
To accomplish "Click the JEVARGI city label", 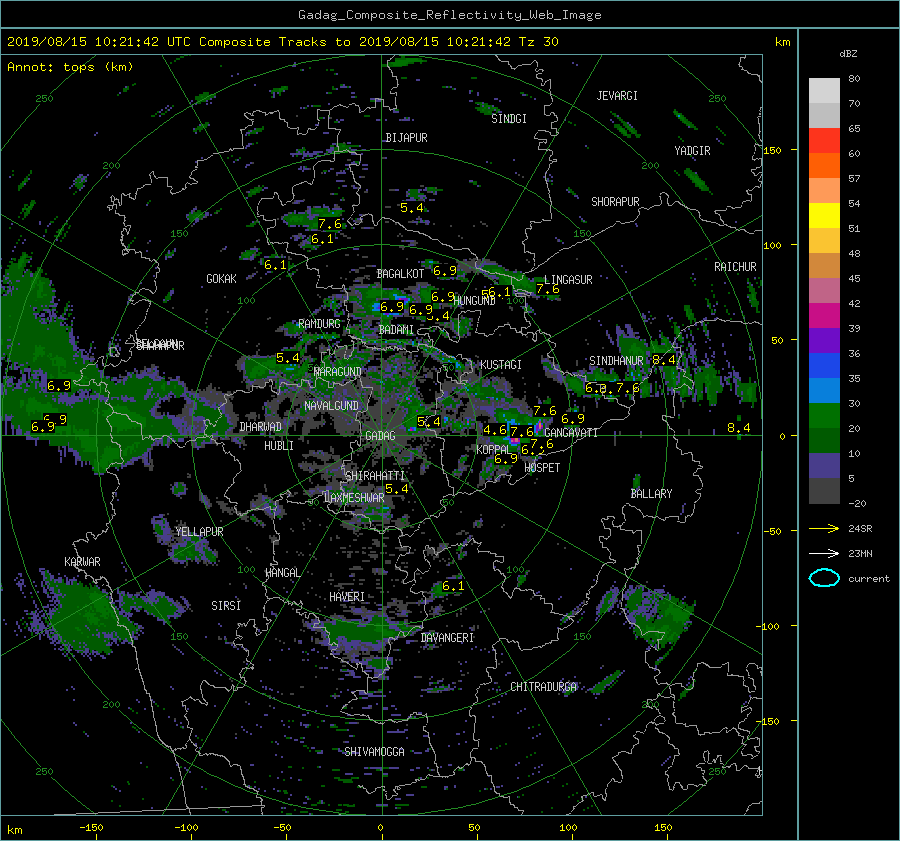I will (x=617, y=96).
